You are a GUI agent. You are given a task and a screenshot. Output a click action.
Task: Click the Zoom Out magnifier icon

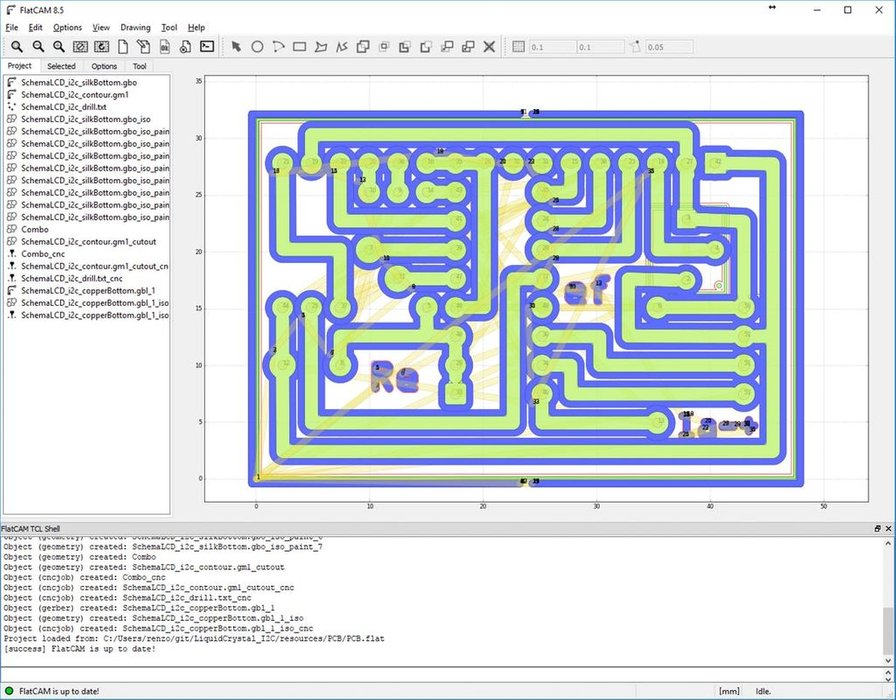point(38,47)
